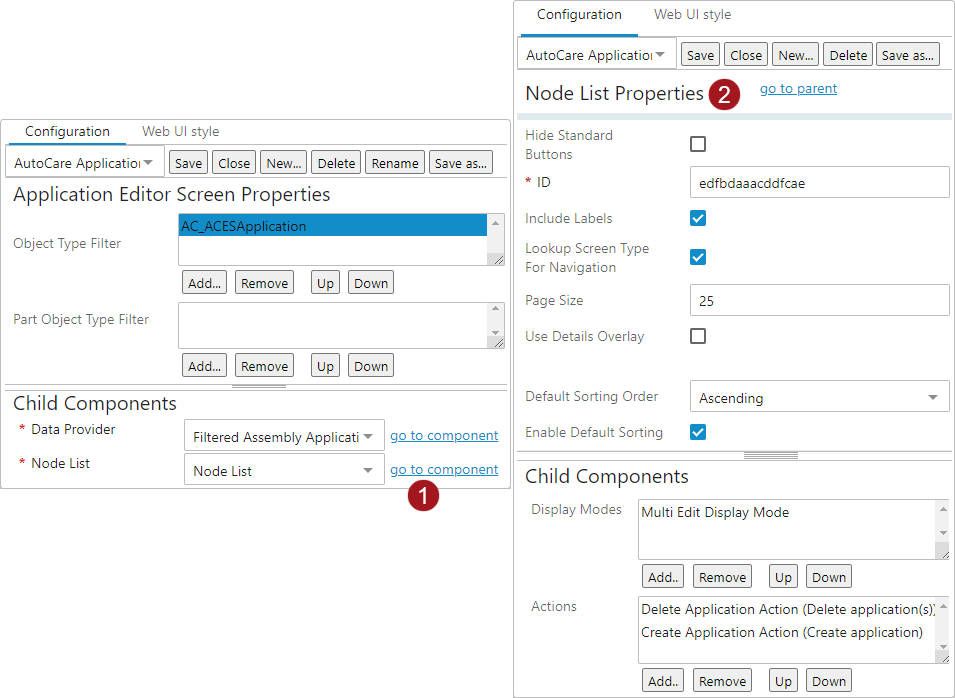Click scroll down arrow in Actions list
This screenshot has width=955, height=698.
click(943, 647)
